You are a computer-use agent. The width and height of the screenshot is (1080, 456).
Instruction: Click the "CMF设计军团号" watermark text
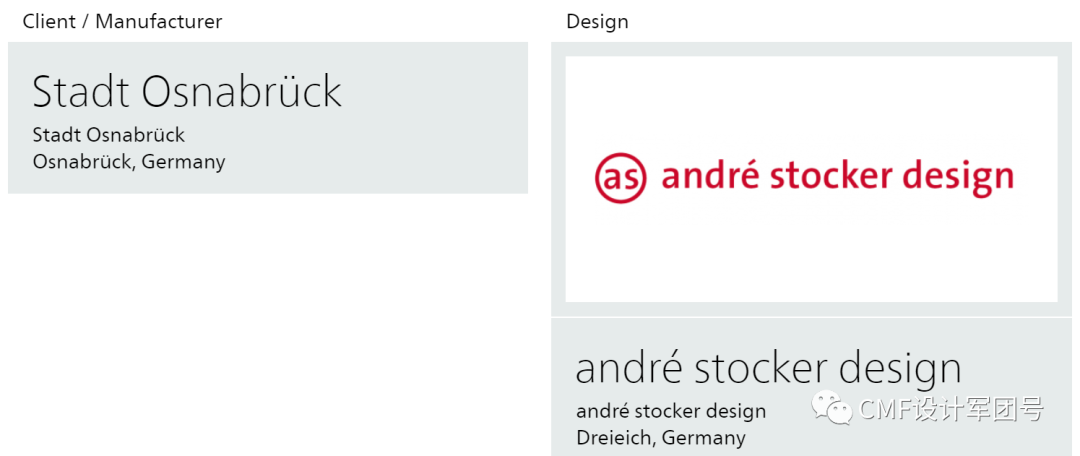point(951,409)
